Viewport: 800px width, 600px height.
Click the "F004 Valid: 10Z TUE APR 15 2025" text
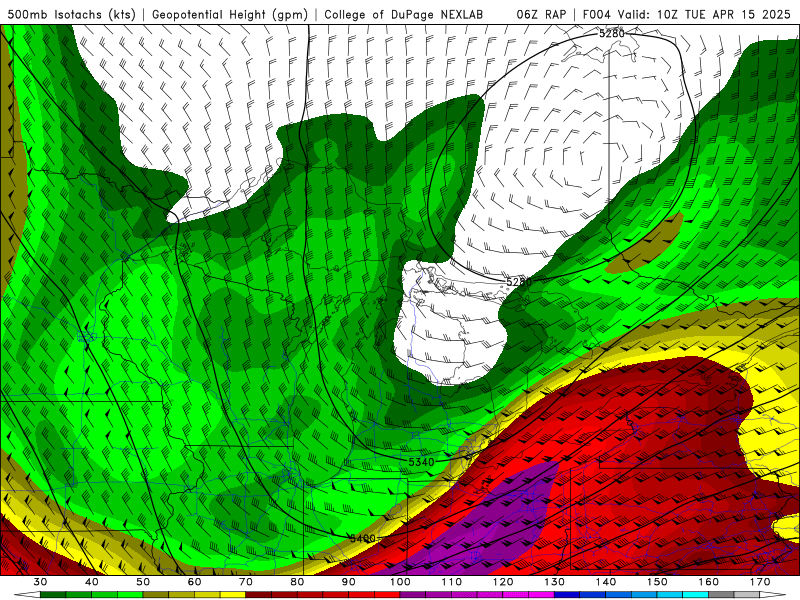coord(687,15)
